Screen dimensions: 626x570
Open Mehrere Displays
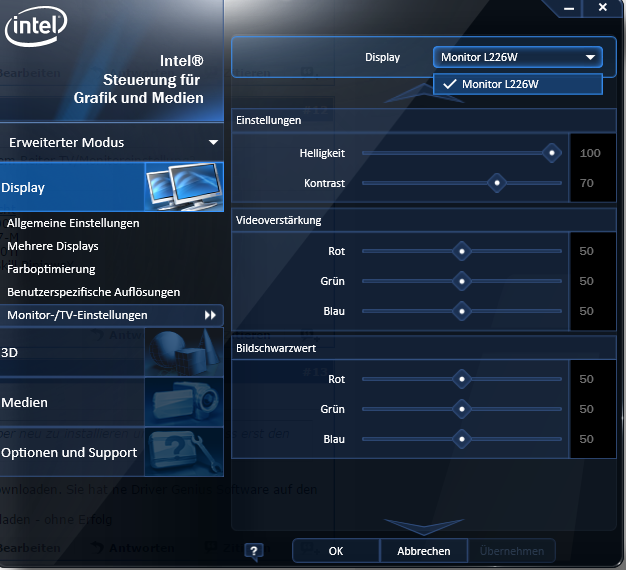53,246
